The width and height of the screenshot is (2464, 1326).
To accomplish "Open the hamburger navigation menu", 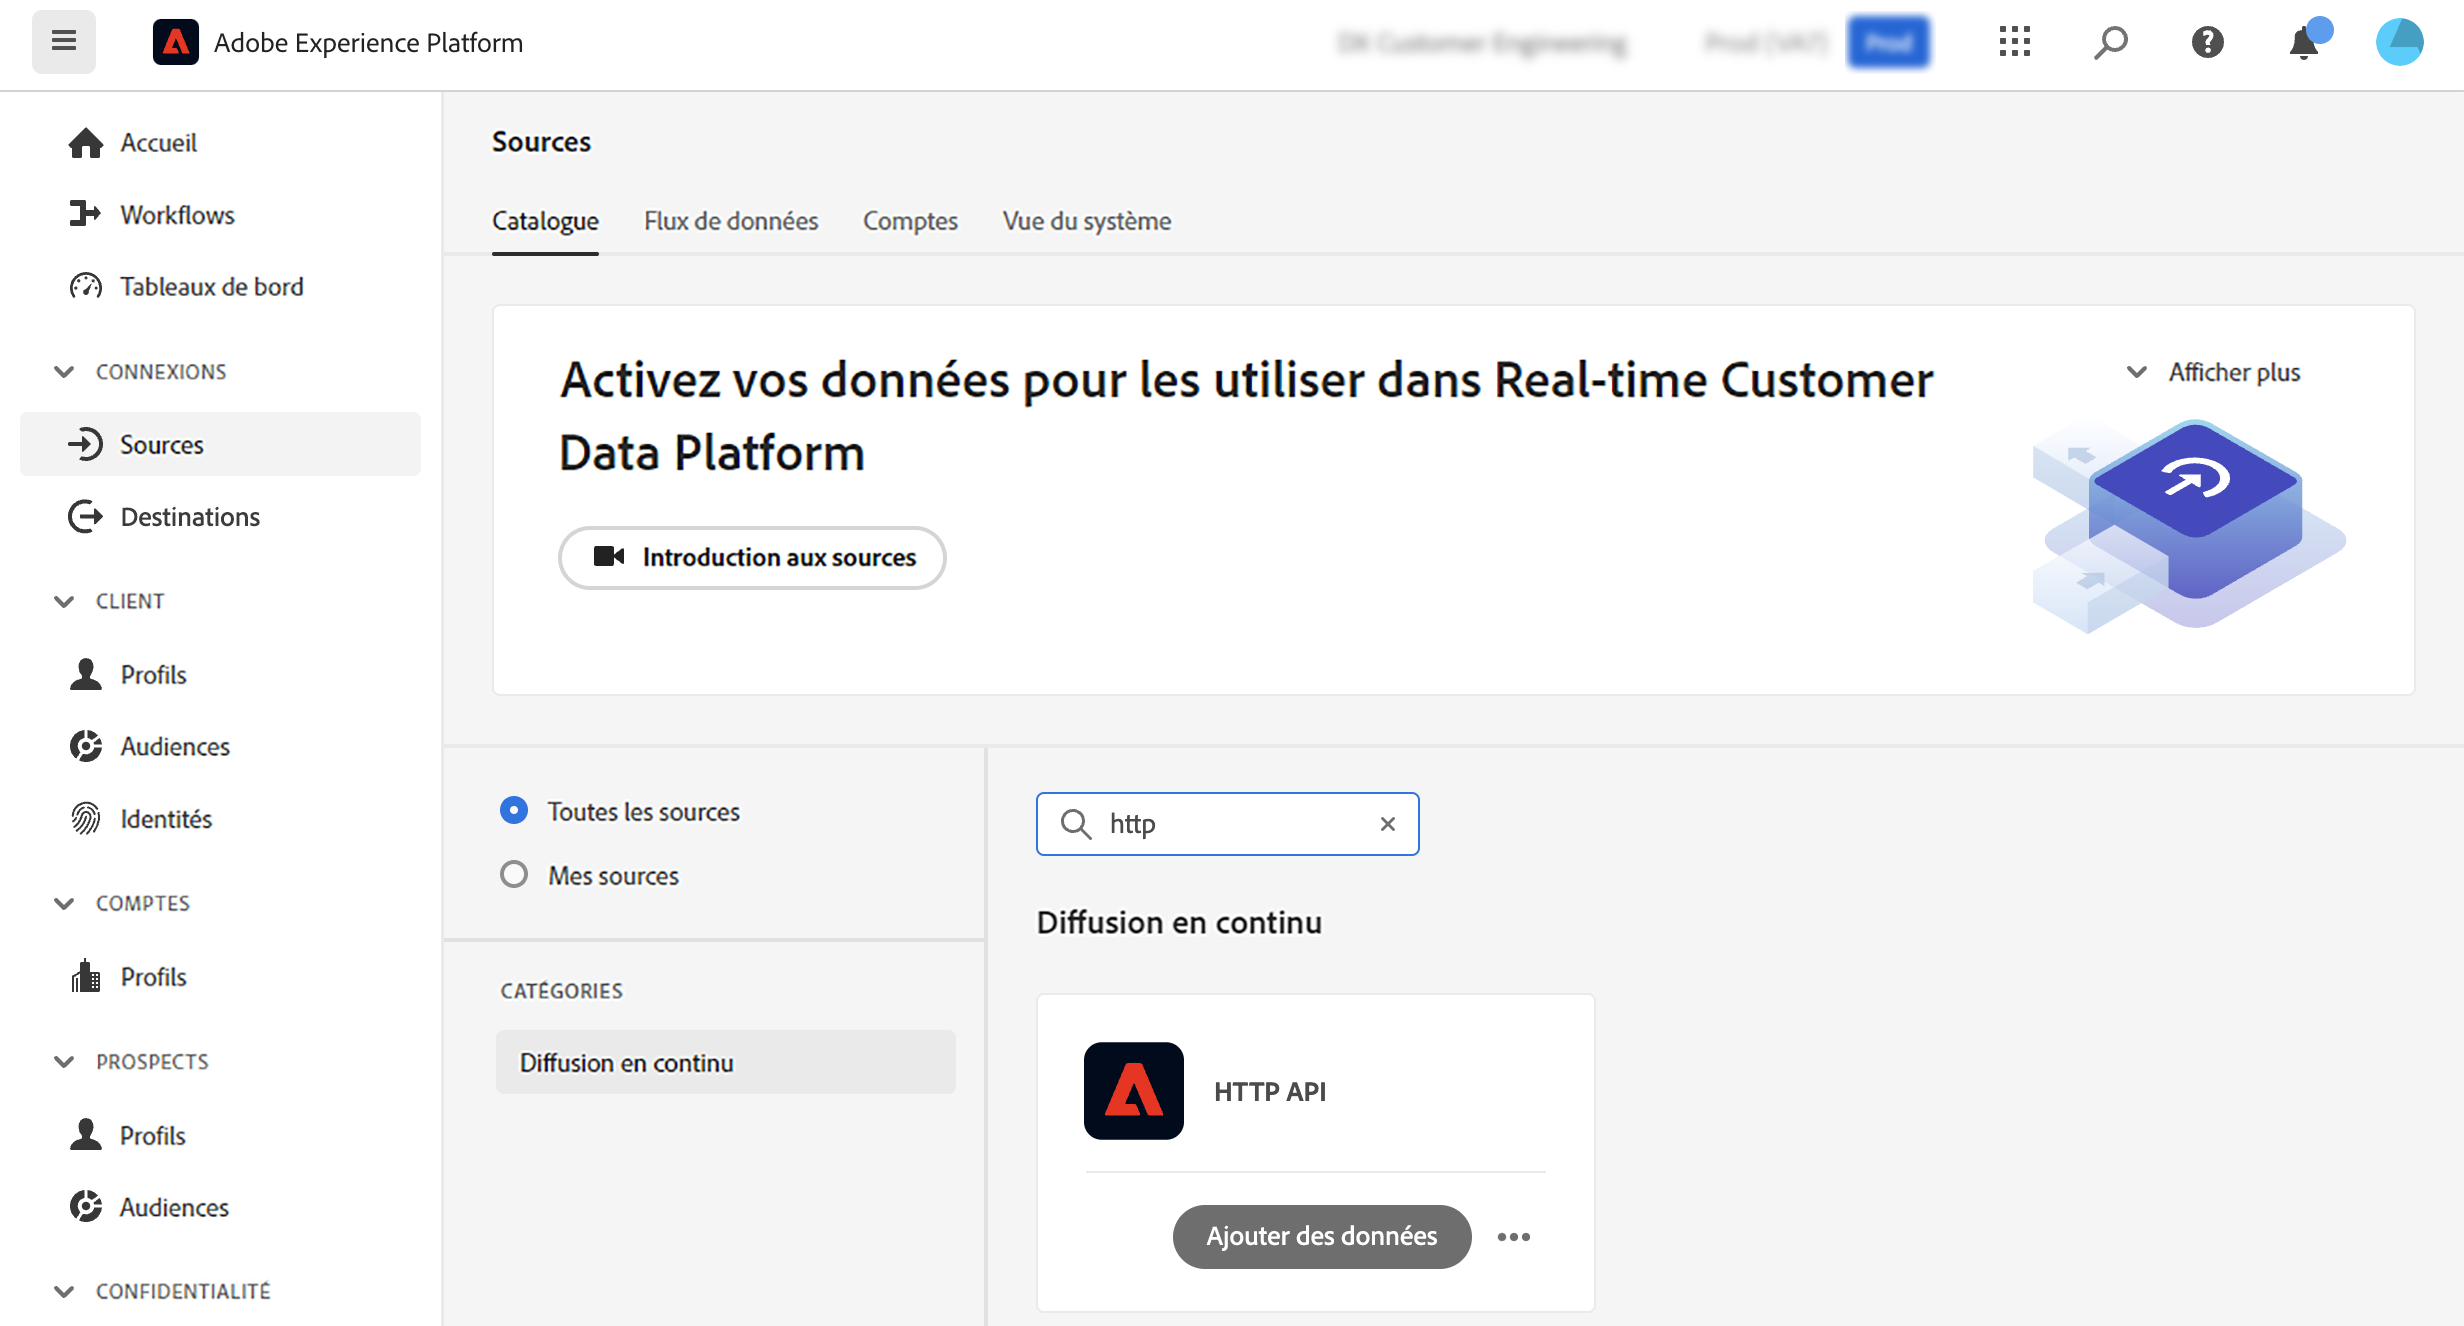I will (x=63, y=42).
